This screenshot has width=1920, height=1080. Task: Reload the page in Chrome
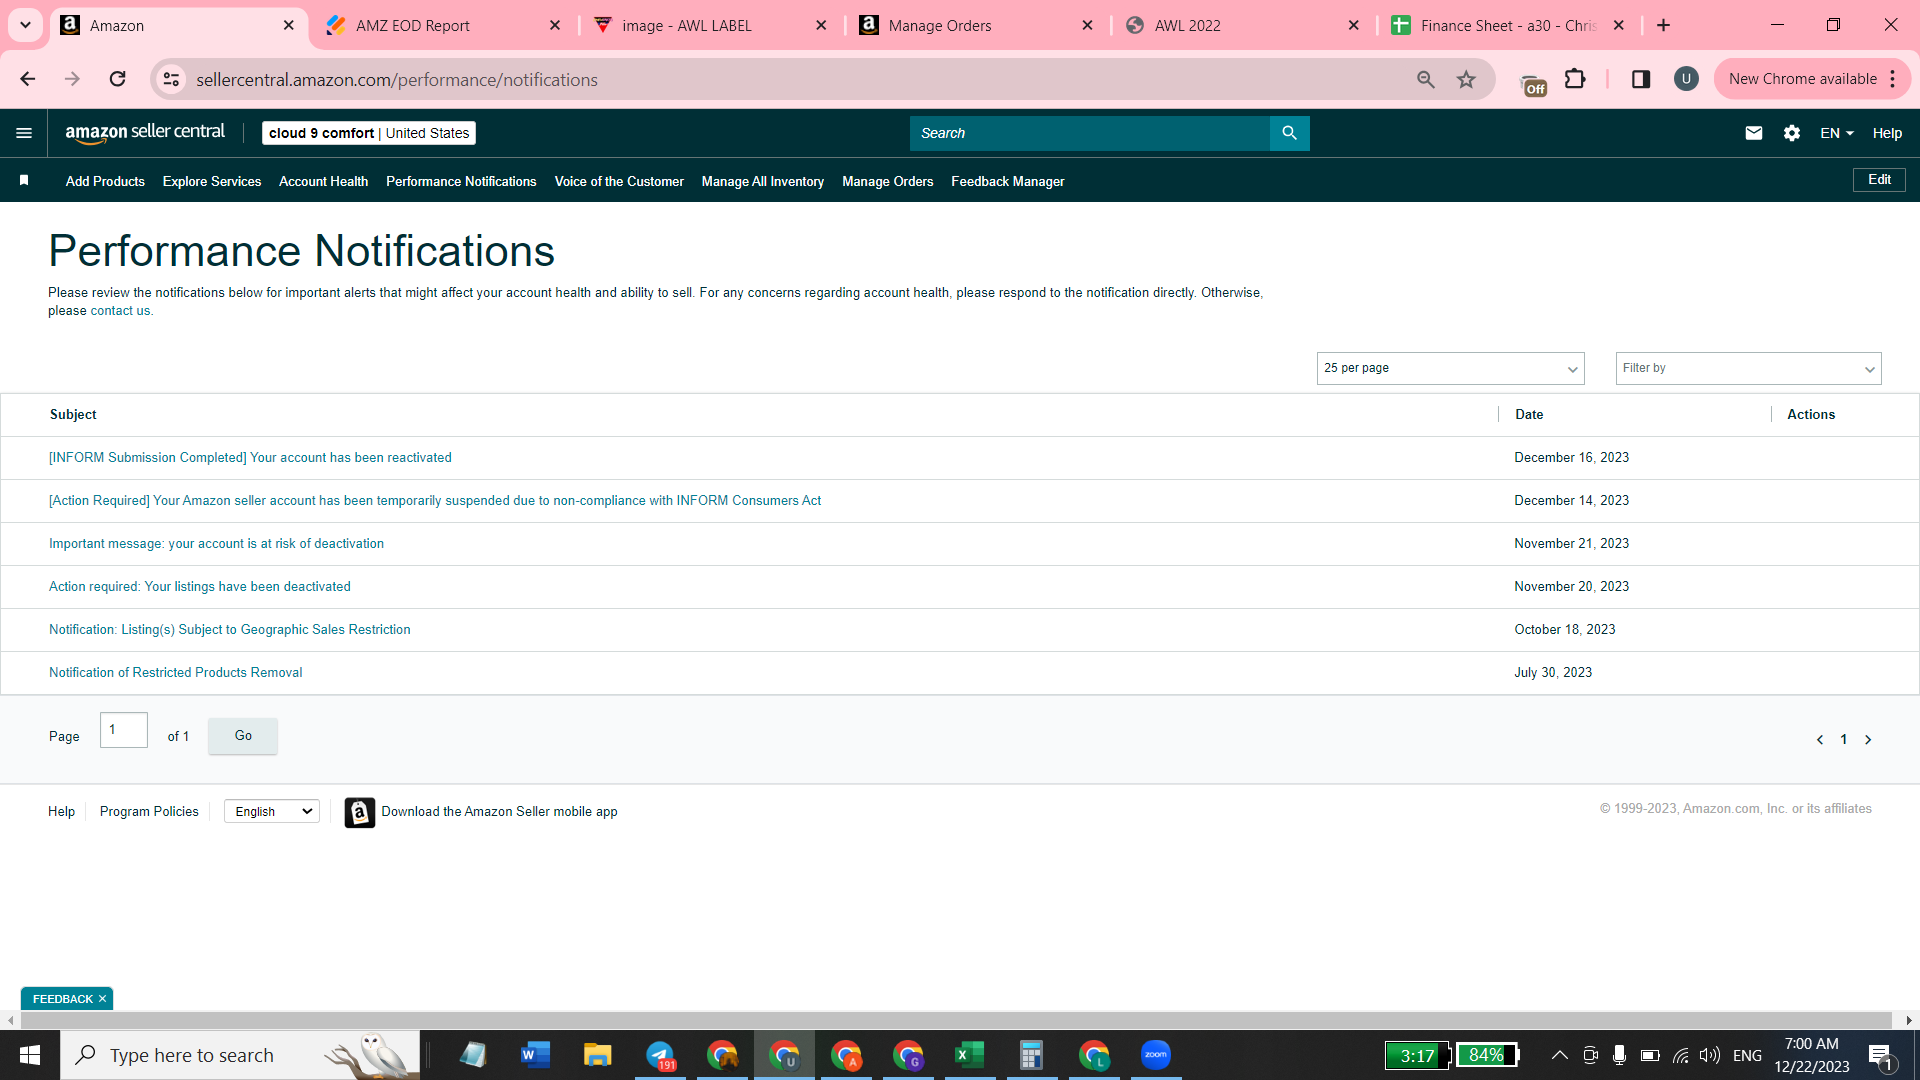pyautogui.click(x=117, y=79)
